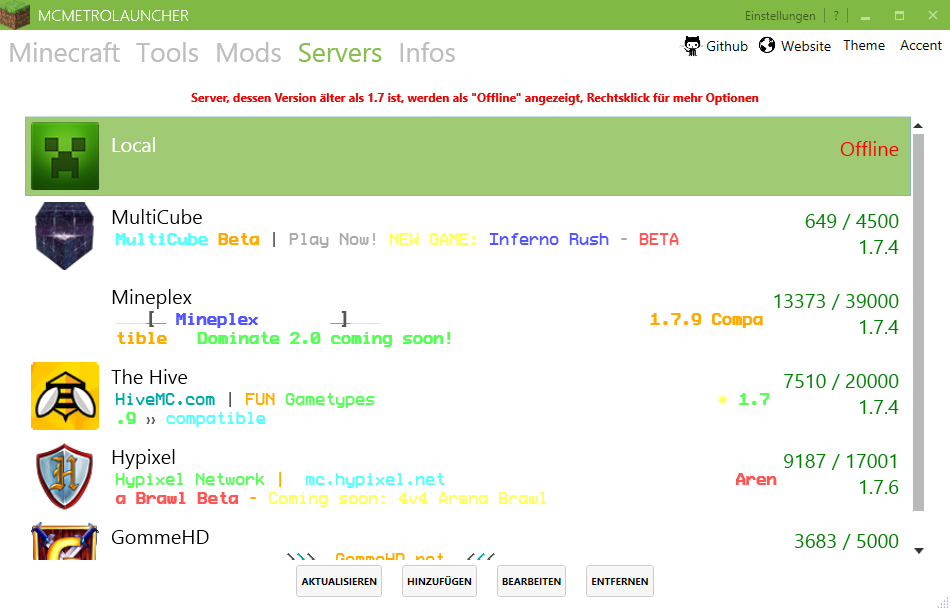Click the GommeHD server icon
Screen dimensions: 950x610
[x=64, y=545]
